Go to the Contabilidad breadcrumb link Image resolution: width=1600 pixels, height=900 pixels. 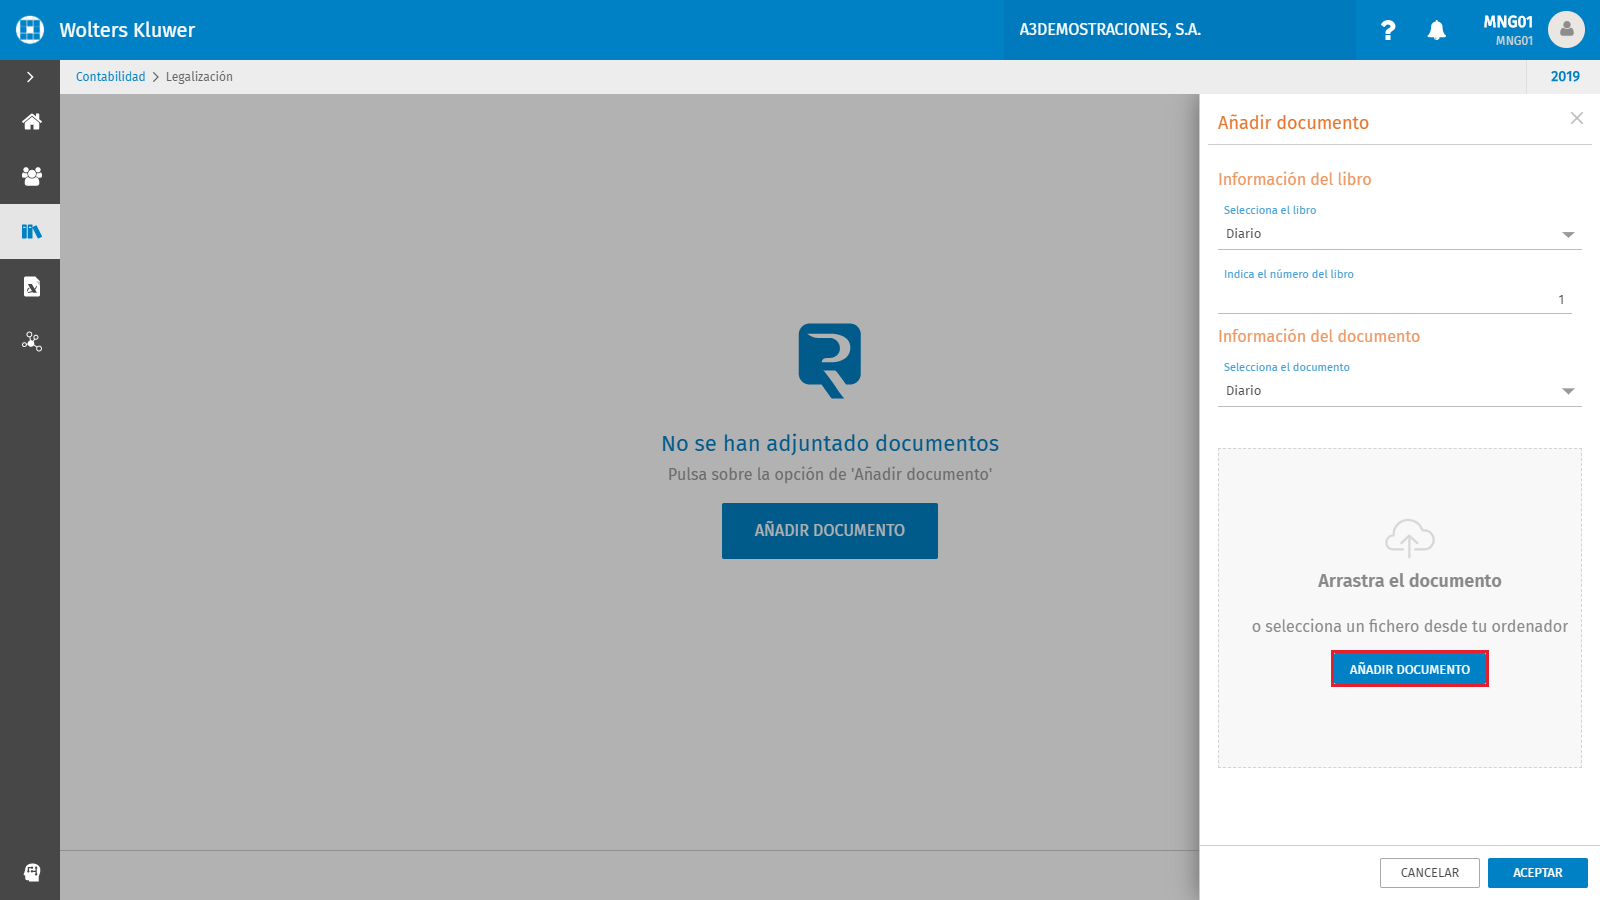point(110,77)
